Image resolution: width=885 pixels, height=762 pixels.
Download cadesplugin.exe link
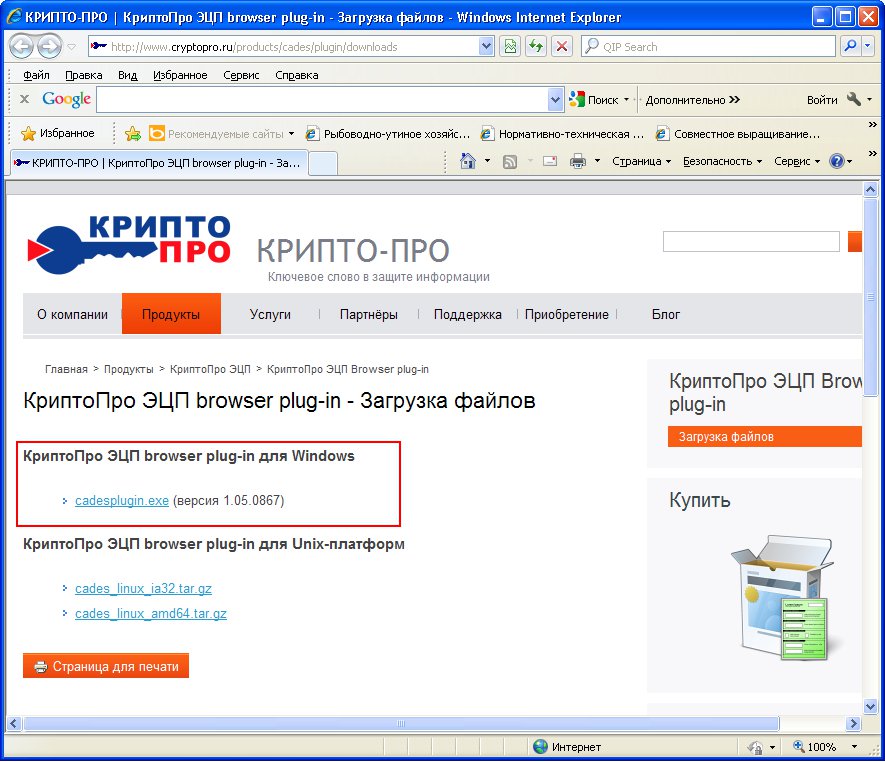point(122,500)
